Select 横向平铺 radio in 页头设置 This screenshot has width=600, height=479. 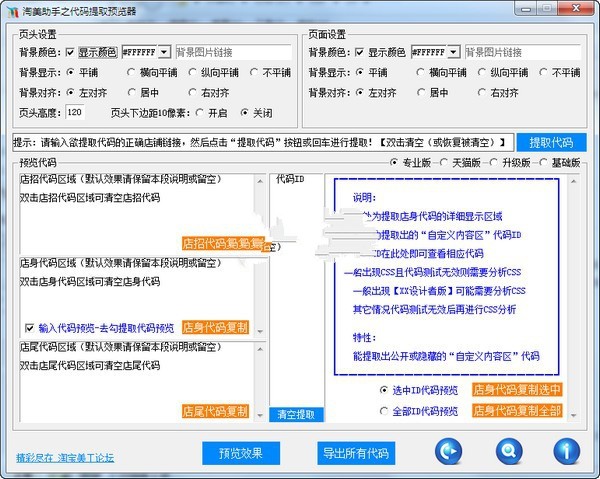point(131,72)
